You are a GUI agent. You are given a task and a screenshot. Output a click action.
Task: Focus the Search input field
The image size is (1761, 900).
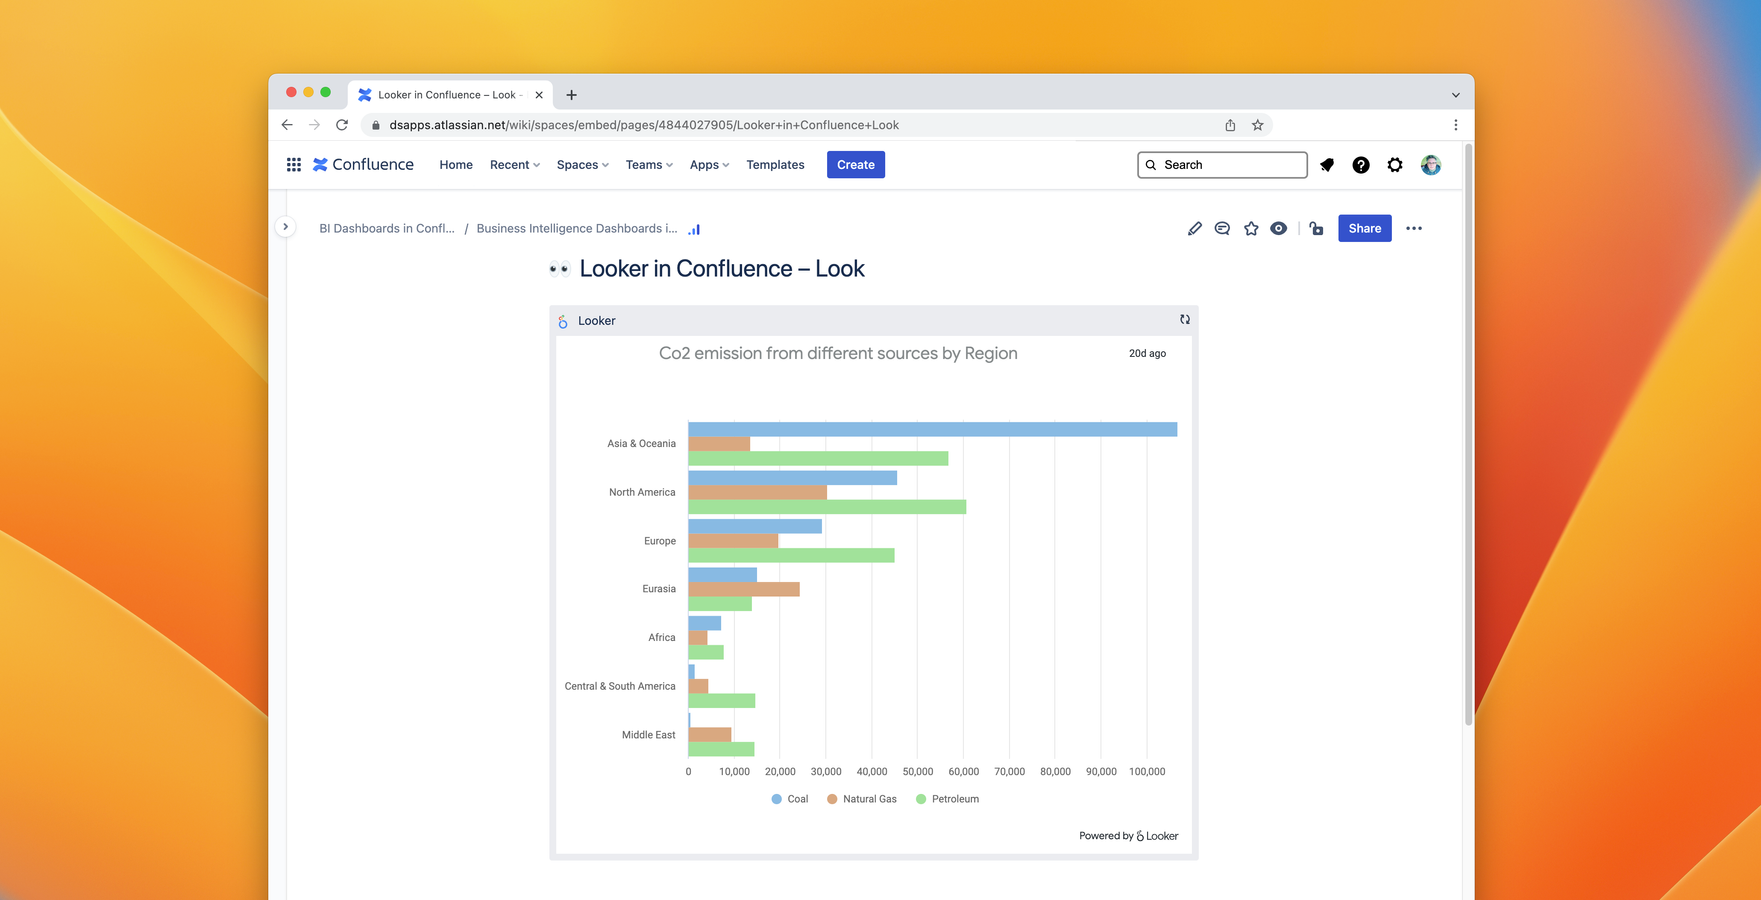click(1222, 165)
